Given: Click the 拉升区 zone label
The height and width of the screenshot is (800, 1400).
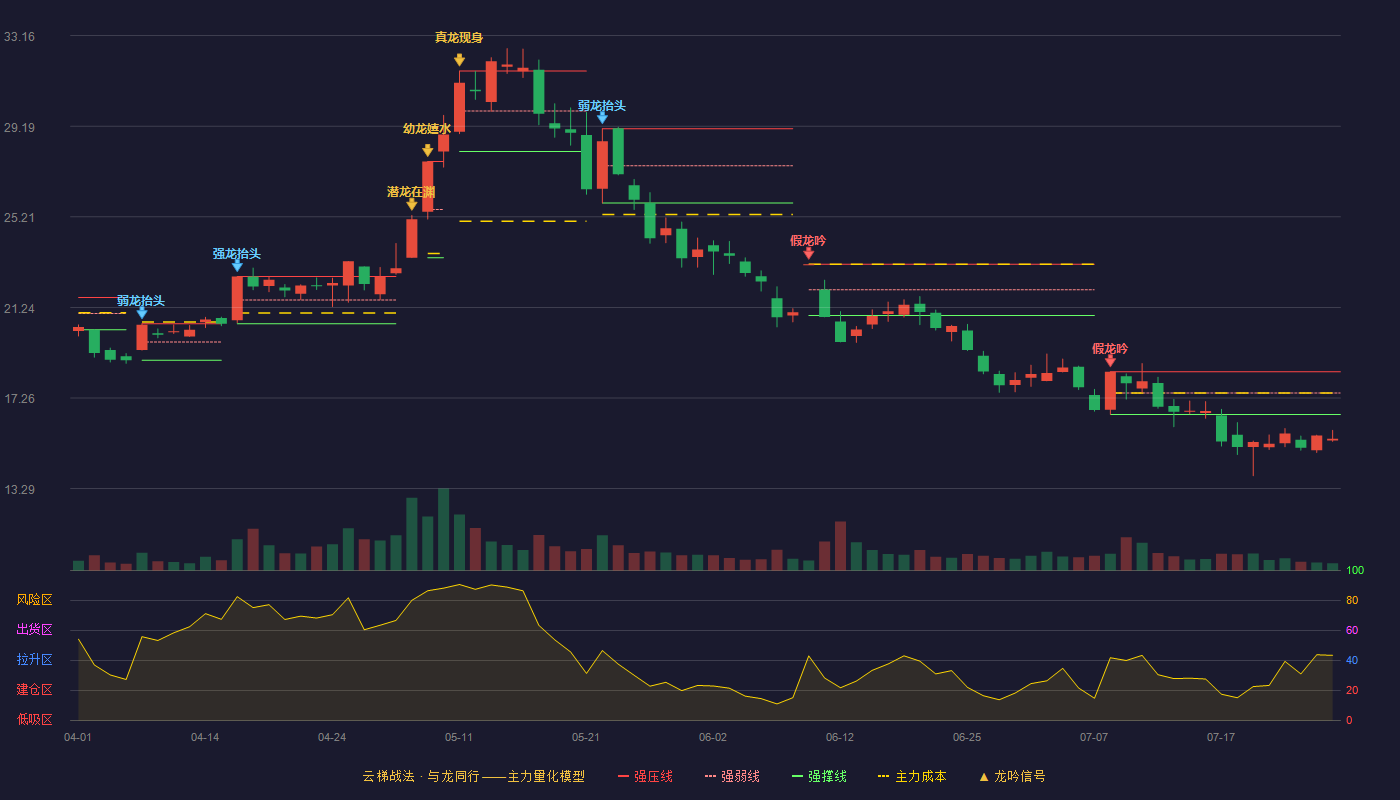Looking at the screenshot, I should click(34, 660).
